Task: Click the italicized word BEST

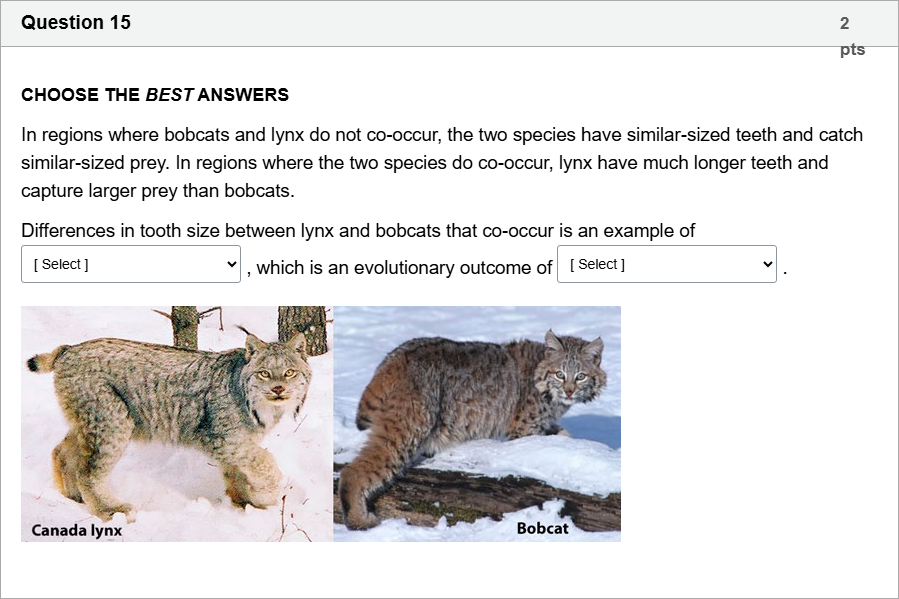Action: (x=168, y=95)
